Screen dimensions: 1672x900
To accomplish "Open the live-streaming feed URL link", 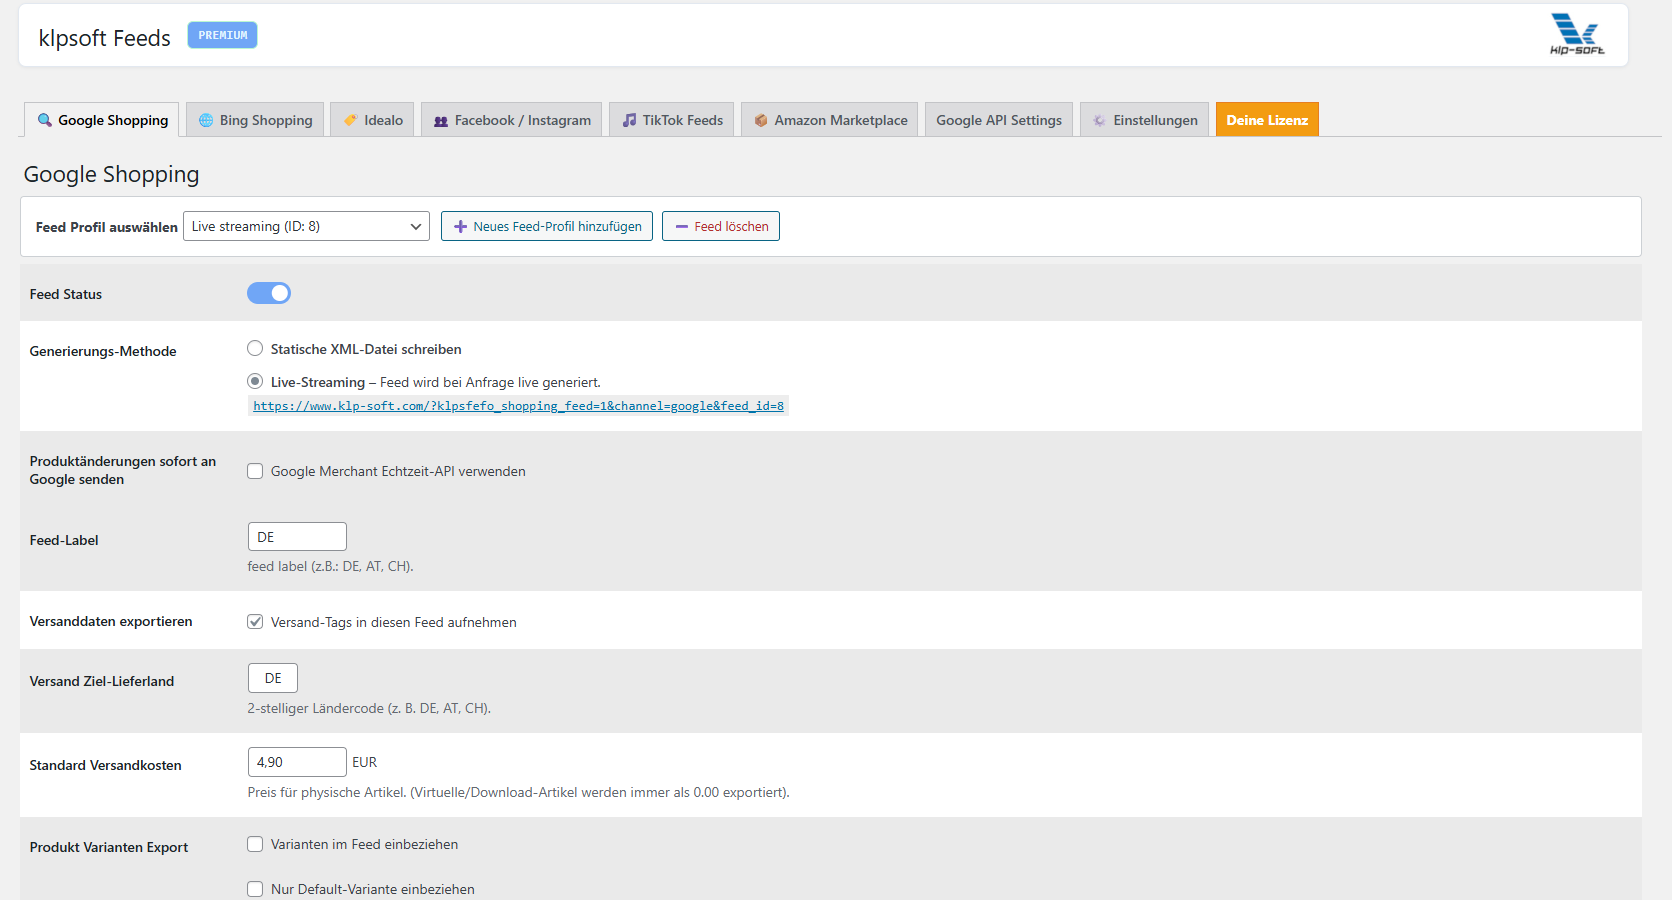I will pos(518,406).
